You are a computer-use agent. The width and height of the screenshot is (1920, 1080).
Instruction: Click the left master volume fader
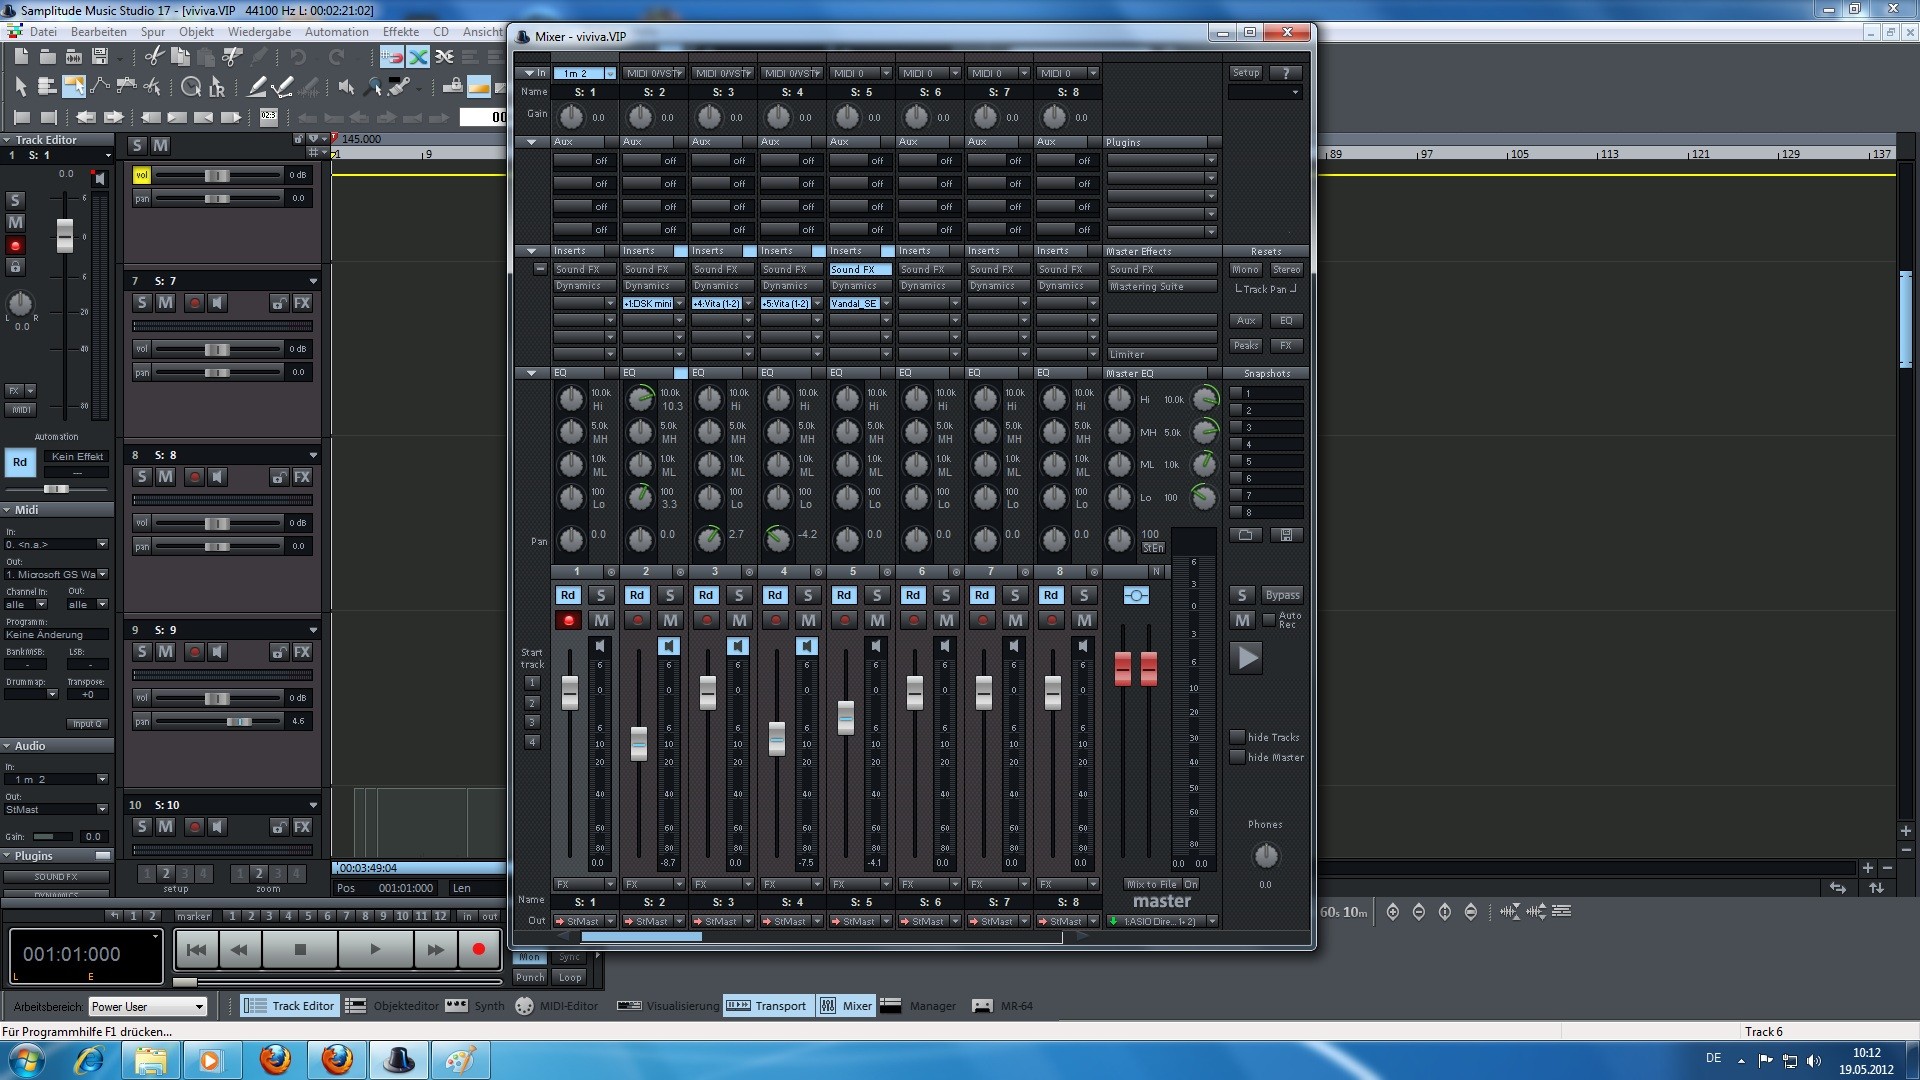(1123, 668)
